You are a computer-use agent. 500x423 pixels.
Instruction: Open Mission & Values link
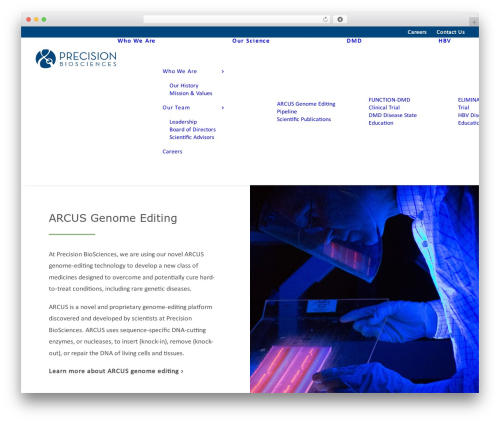(191, 93)
